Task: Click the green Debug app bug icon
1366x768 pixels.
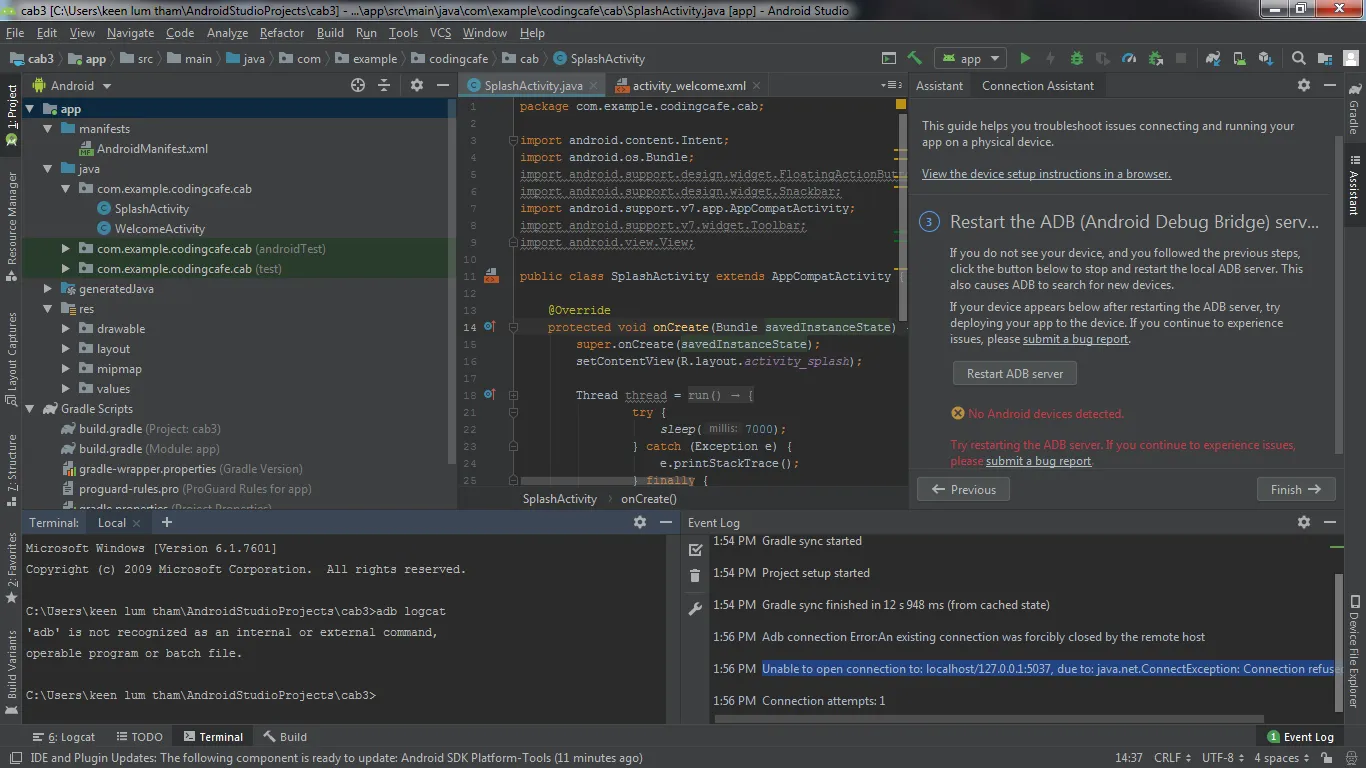Action: pos(1077,59)
